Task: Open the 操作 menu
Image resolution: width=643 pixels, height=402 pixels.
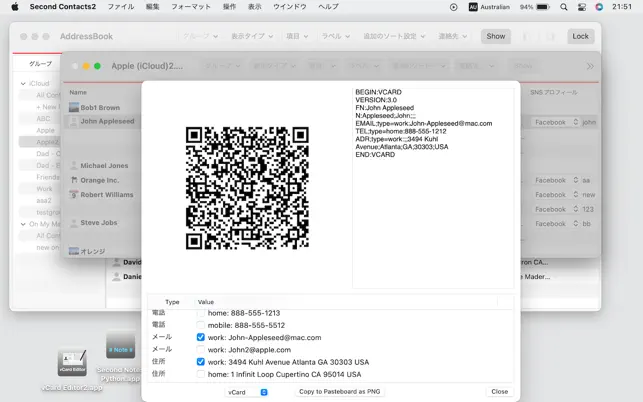Action: tap(229, 7)
